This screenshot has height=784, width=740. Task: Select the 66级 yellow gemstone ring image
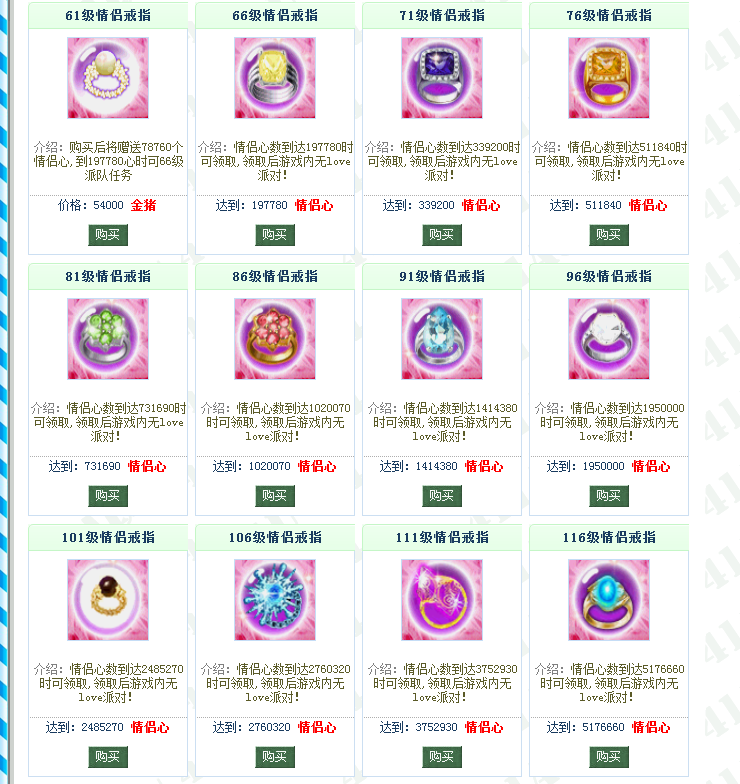coord(275,78)
